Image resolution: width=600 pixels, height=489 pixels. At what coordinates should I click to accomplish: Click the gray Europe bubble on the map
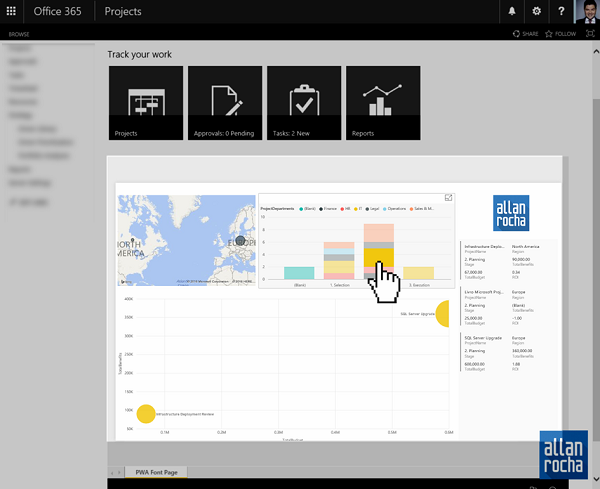coord(240,241)
